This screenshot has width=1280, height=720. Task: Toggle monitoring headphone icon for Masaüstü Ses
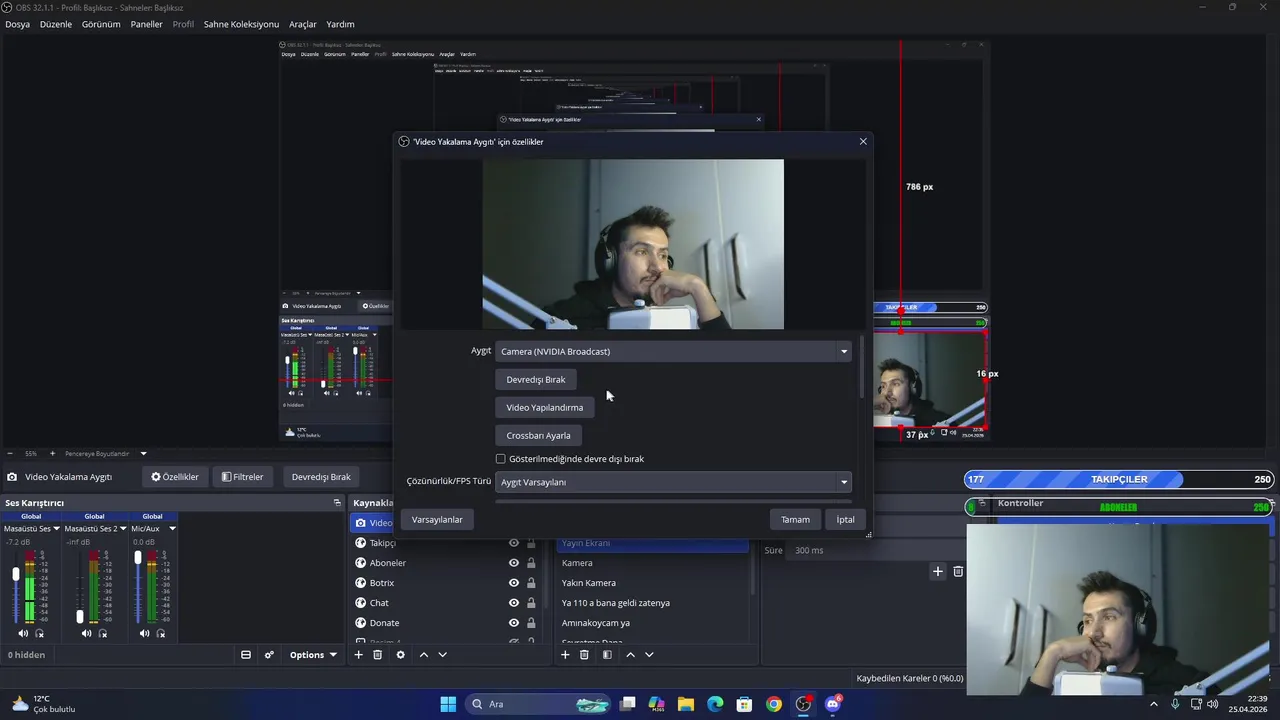tap(40, 633)
